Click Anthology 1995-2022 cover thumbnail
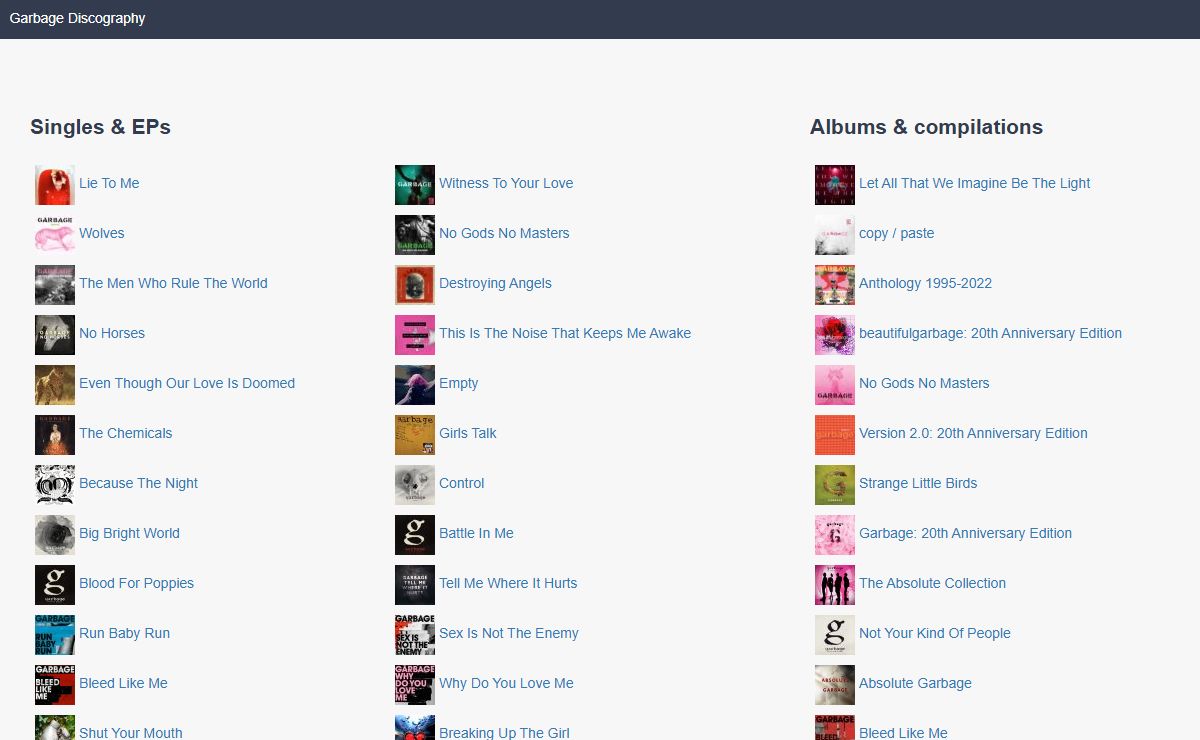Image resolution: width=1200 pixels, height=740 pixels. 835,285
